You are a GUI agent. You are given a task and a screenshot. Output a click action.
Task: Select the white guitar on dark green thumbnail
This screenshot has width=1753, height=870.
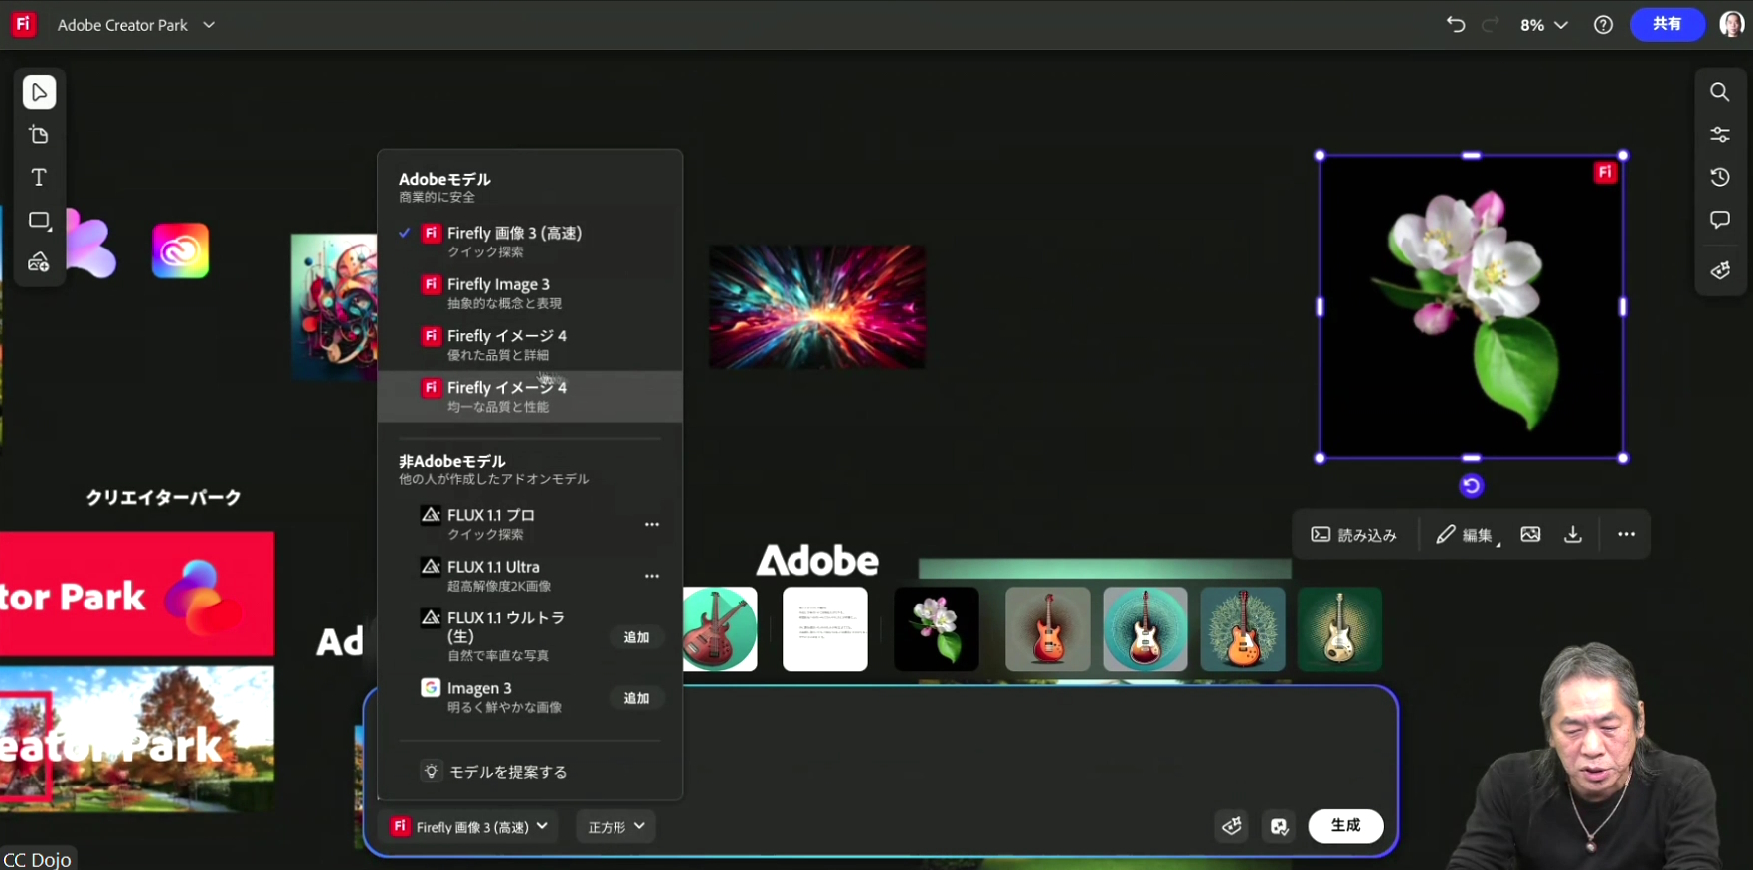(x=1339, y=629)
